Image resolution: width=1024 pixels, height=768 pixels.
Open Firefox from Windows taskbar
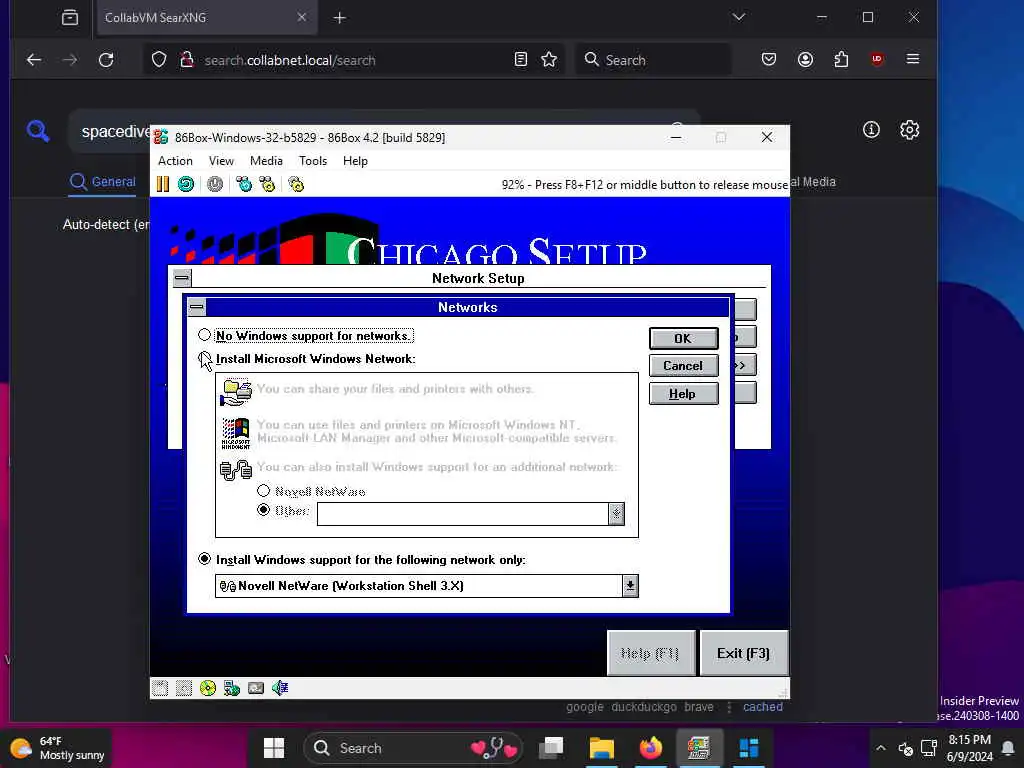pos(650,748)
